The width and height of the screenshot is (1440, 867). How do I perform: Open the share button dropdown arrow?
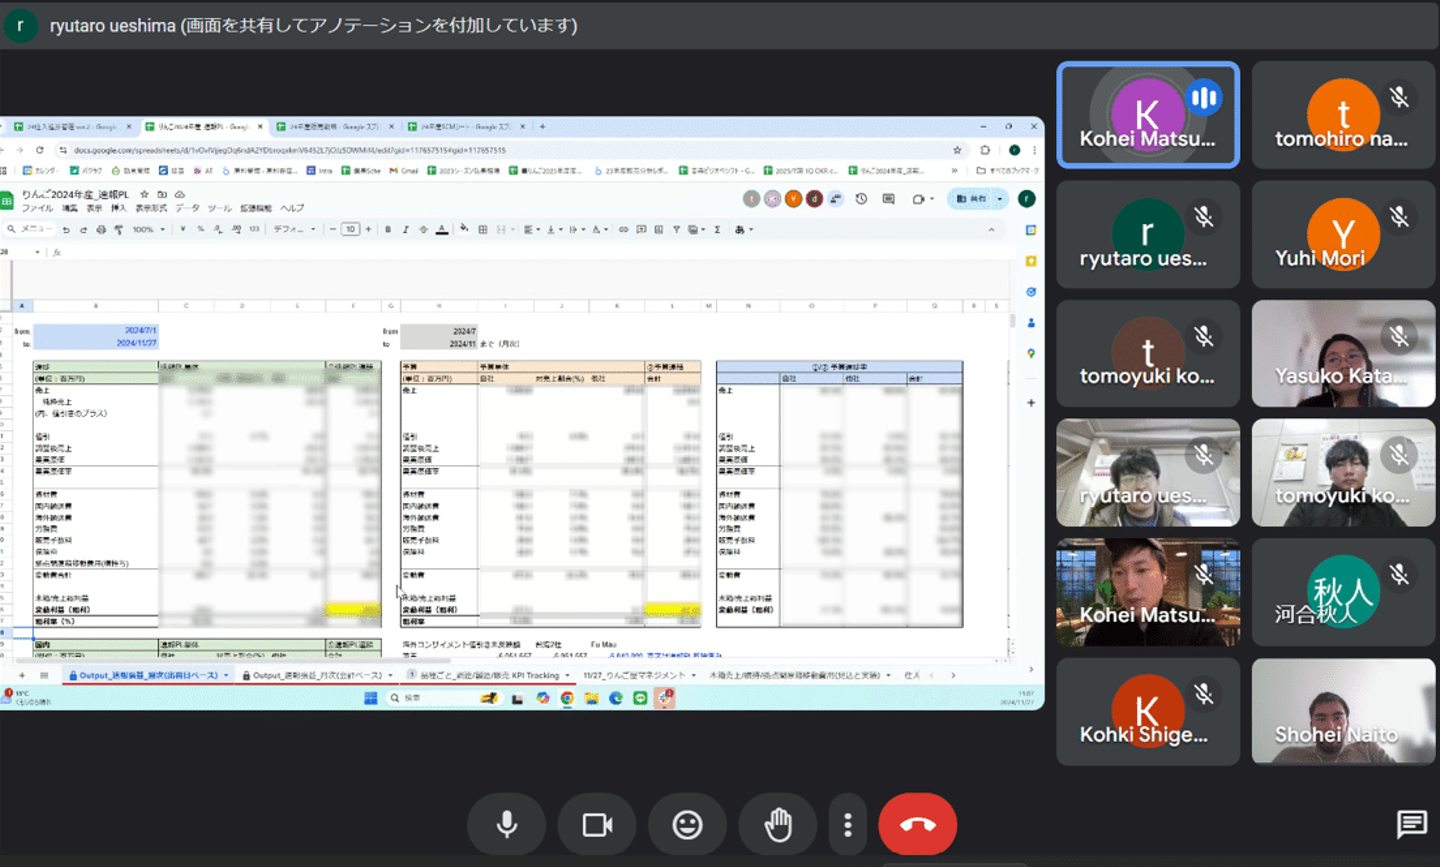pyautogui.click(x=999, y=199)
